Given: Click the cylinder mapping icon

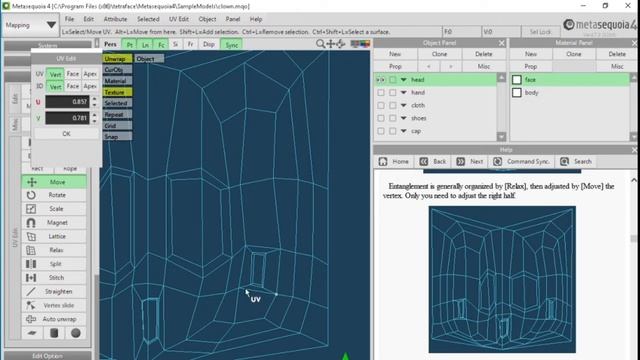Looking at the screenshot, I should click(54, 333).
